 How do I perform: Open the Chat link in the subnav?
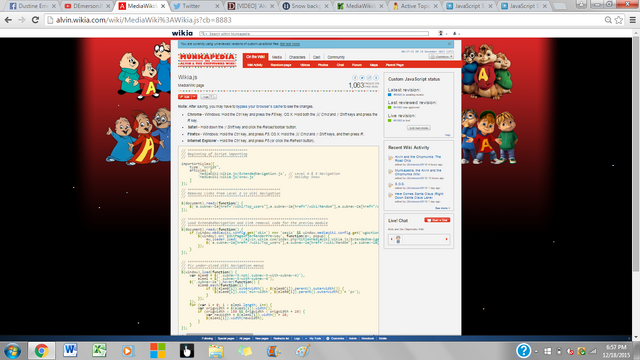pos(340,65)
